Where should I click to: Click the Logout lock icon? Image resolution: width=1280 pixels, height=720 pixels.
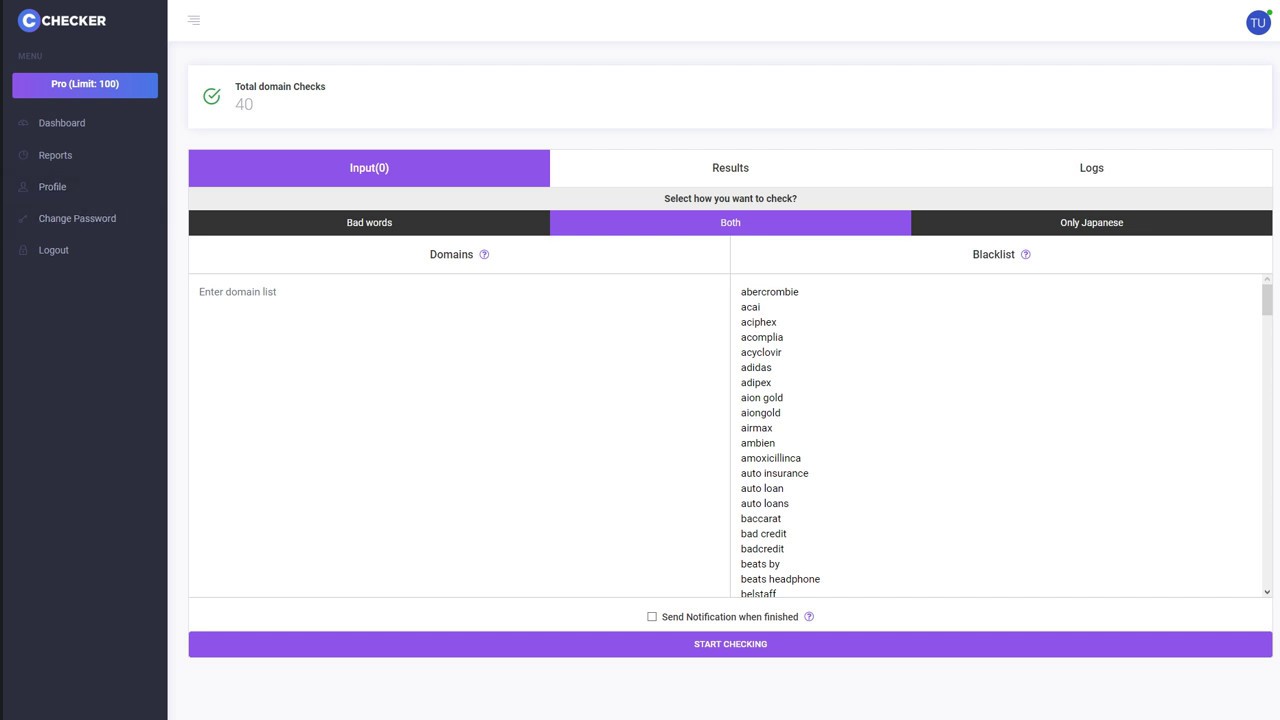click(x=24, y=250)
